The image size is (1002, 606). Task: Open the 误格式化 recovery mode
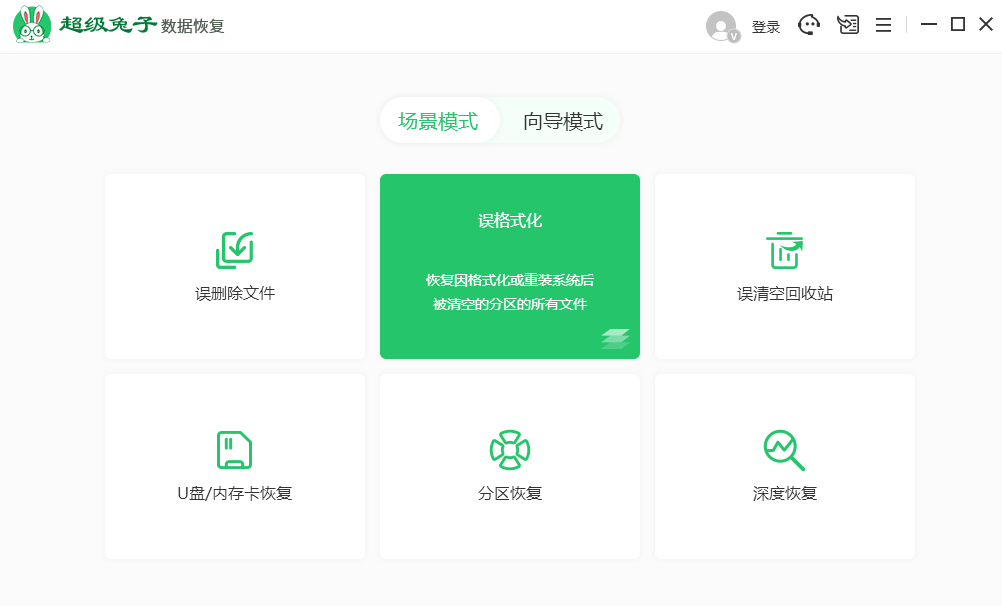(x=509, y=265)
